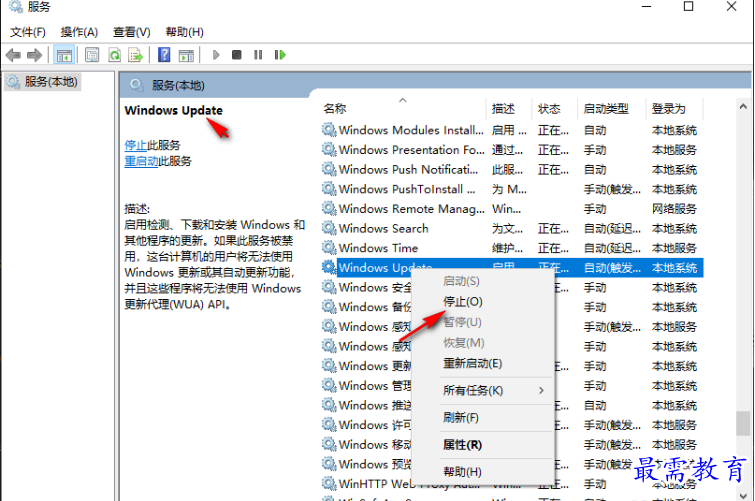Click the Start service play icon
This screenshot has width=755, height=501.
(216, 55)
